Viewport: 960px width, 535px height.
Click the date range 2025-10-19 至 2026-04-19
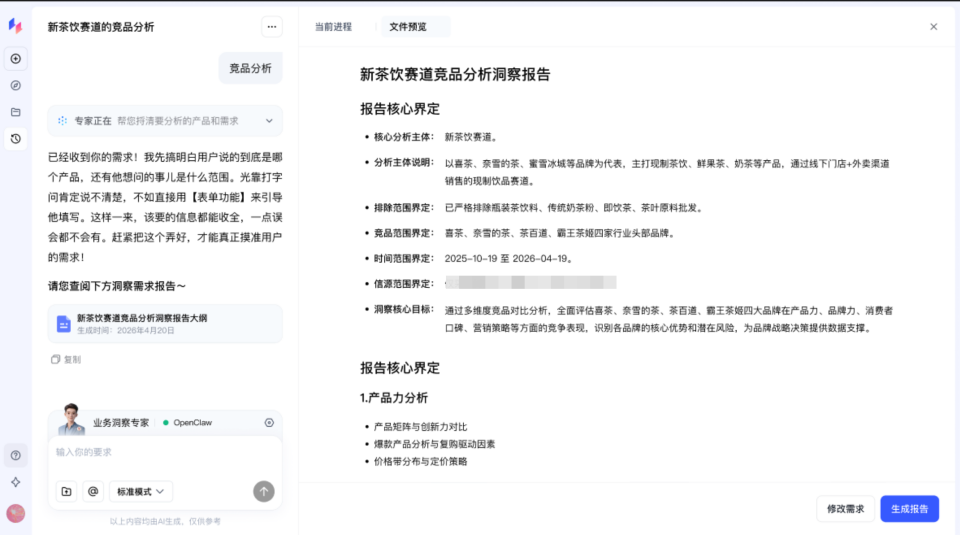(x=508, y=259)
